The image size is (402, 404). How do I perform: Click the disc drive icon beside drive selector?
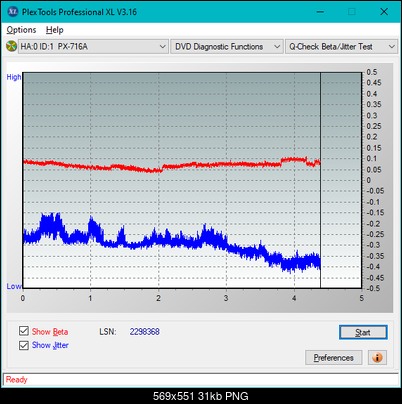click(x=11, y=46)
